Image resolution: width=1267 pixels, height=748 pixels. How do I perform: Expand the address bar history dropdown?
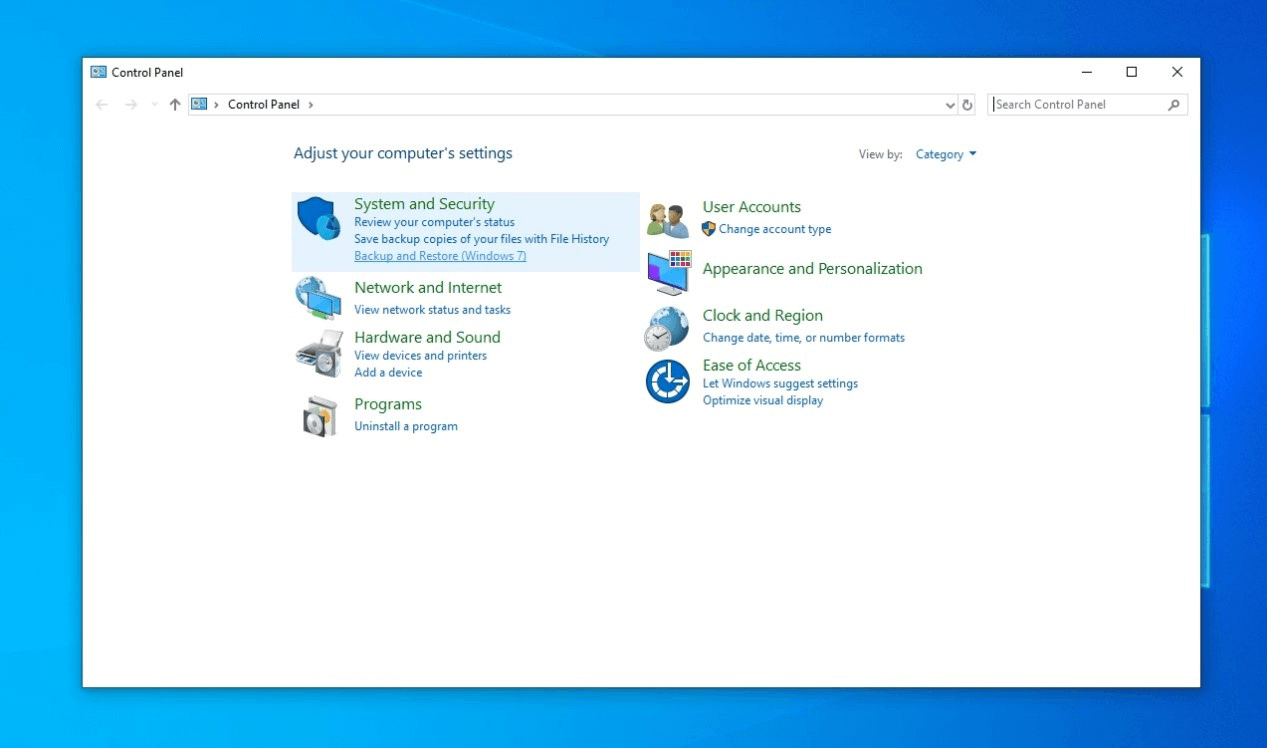click(x=950, y=104)
